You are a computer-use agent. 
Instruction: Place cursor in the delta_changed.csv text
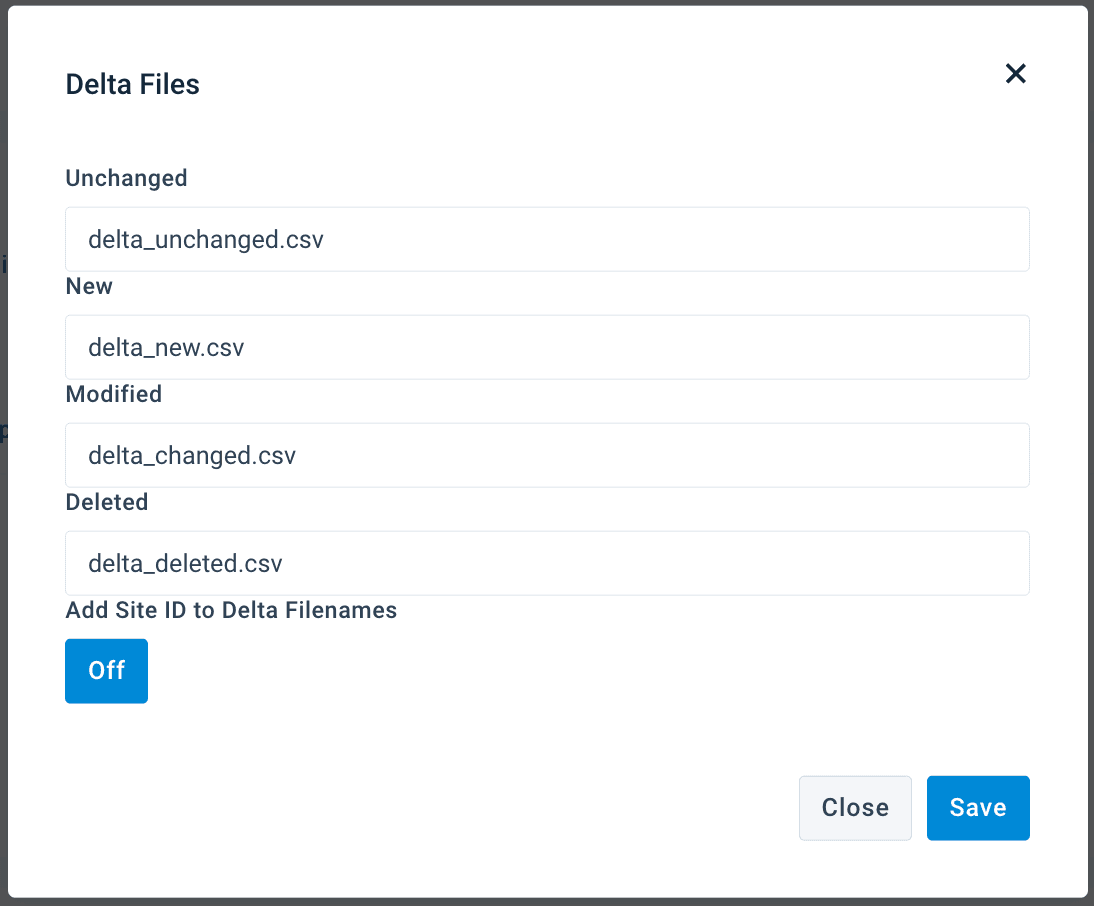(x=192, y=456)
